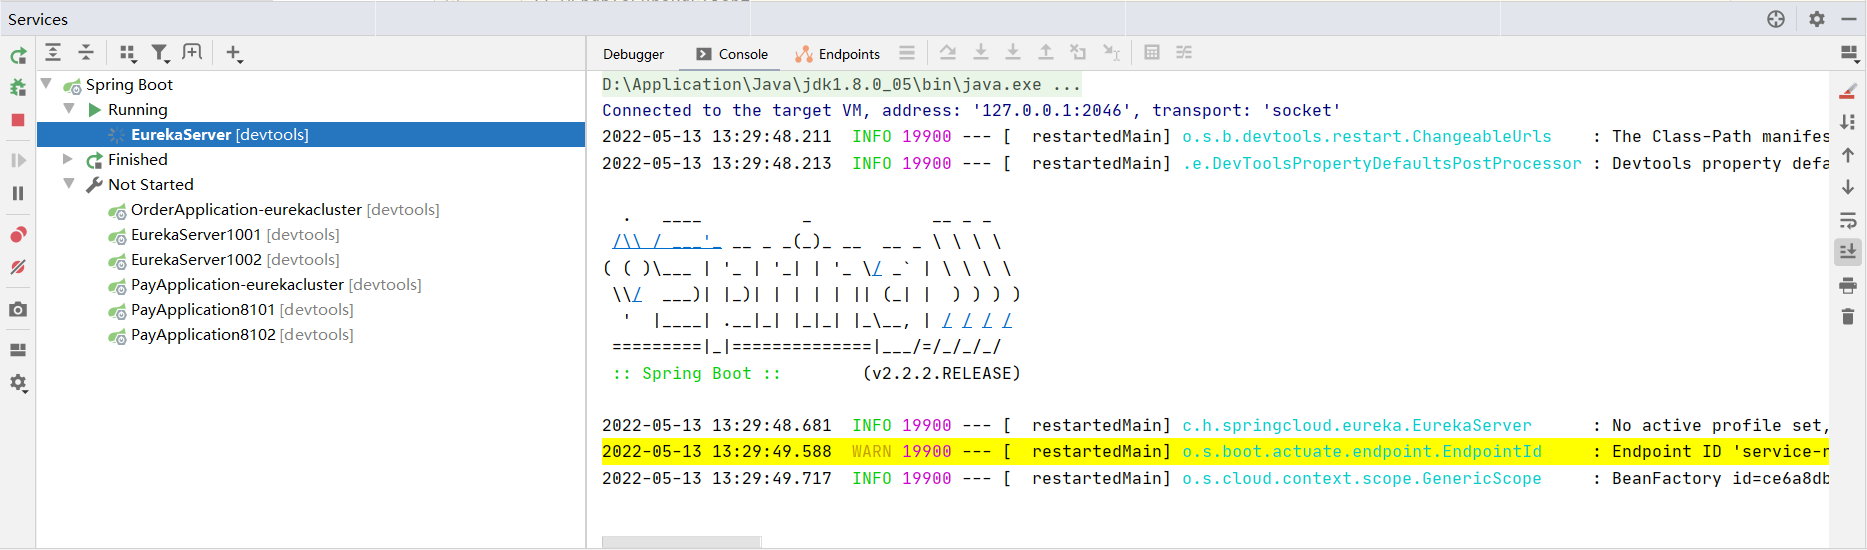1867x550 pixels.
Task: Stop the running service with red square
Action: [18, 120]
